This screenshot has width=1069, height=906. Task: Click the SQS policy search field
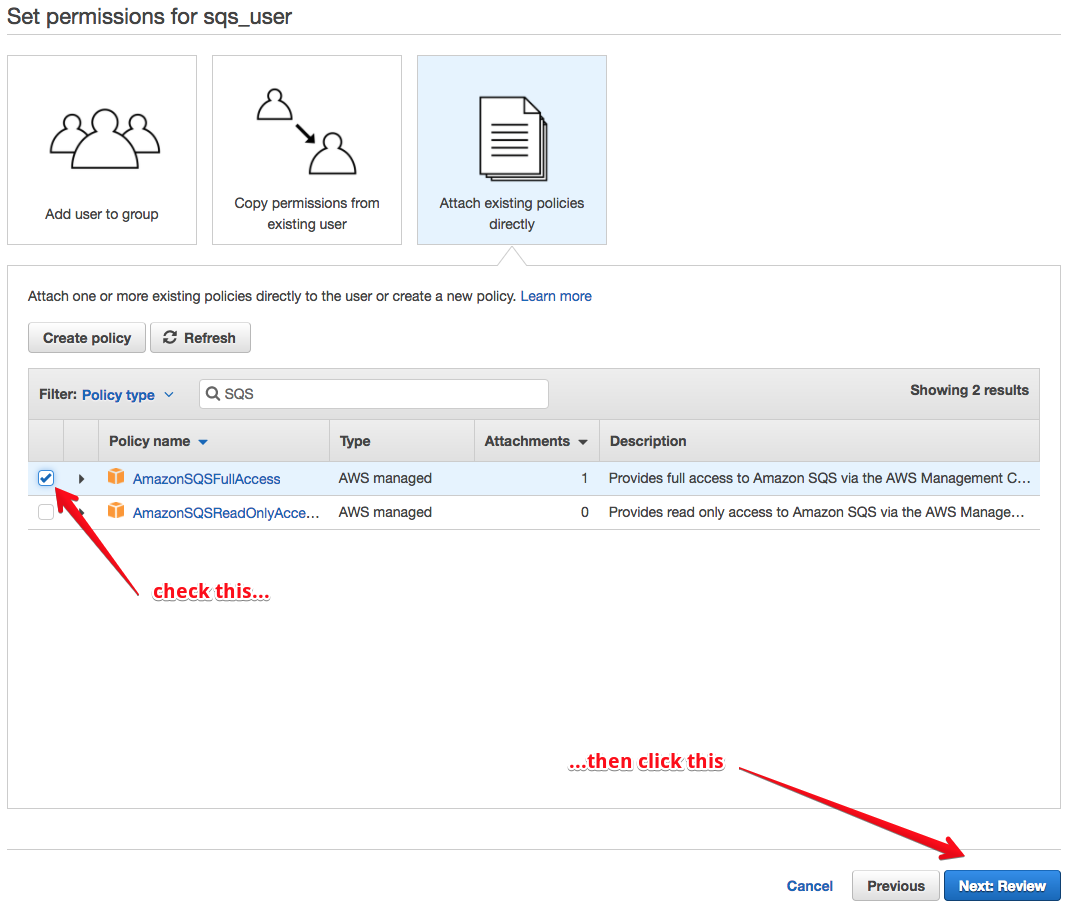[x=374, y=394]
